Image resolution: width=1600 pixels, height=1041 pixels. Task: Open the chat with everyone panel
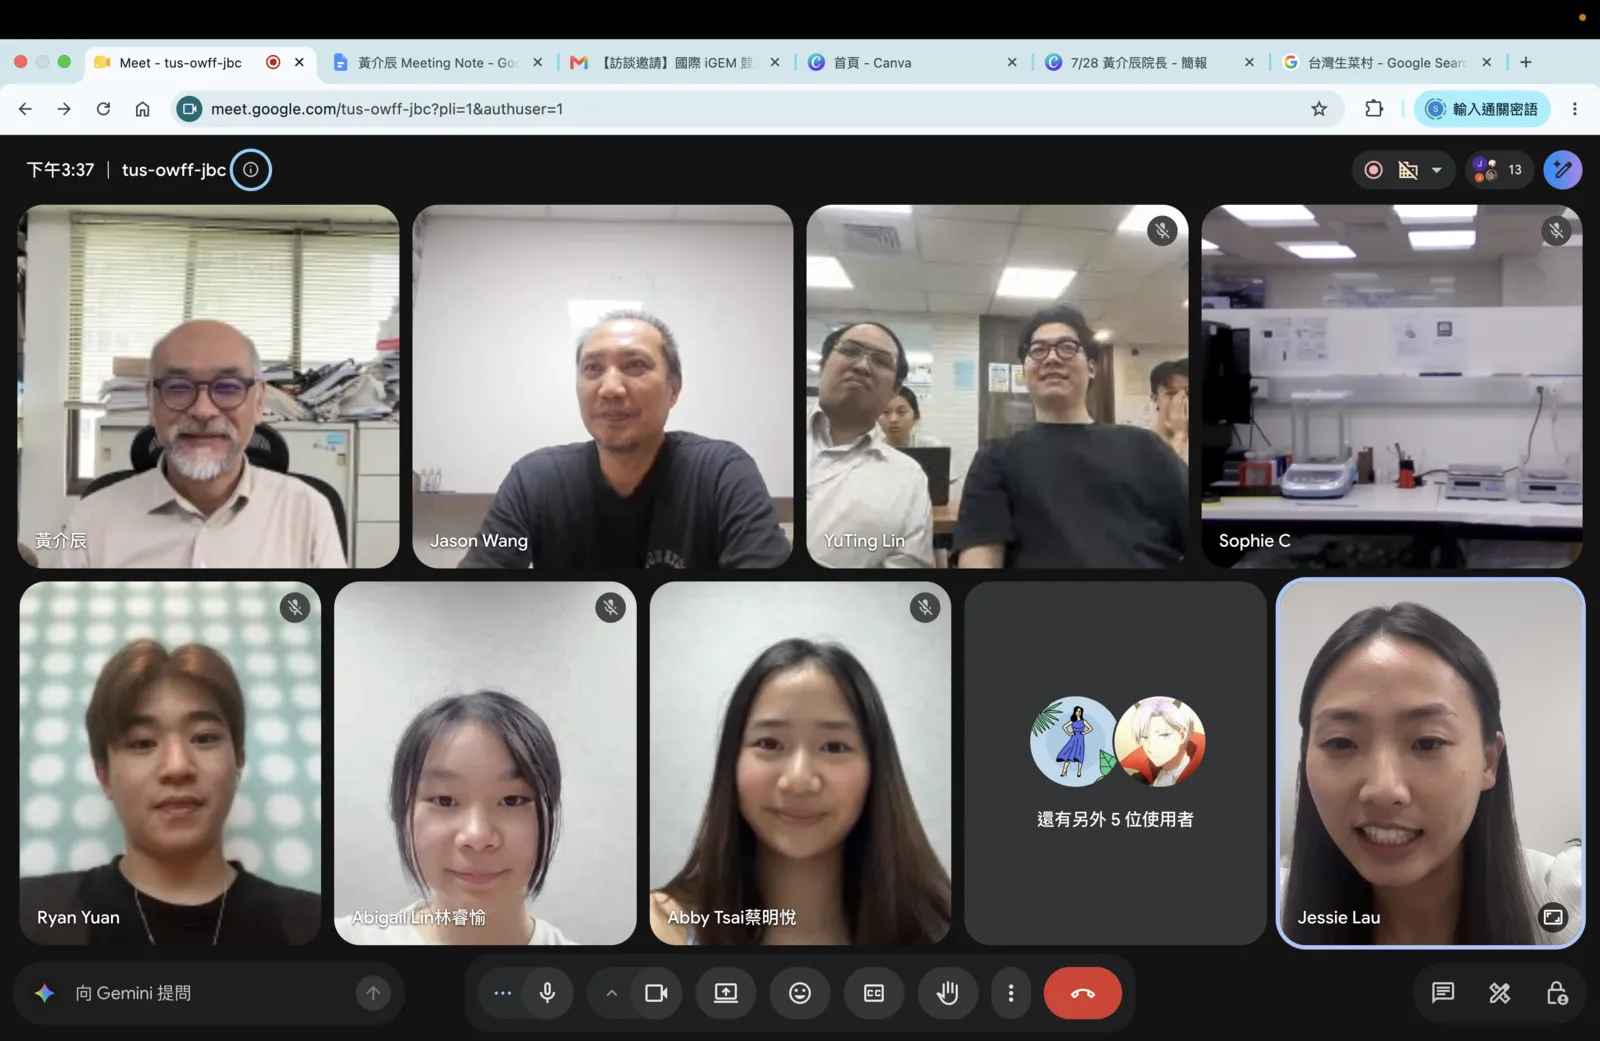click(1443, 993)
